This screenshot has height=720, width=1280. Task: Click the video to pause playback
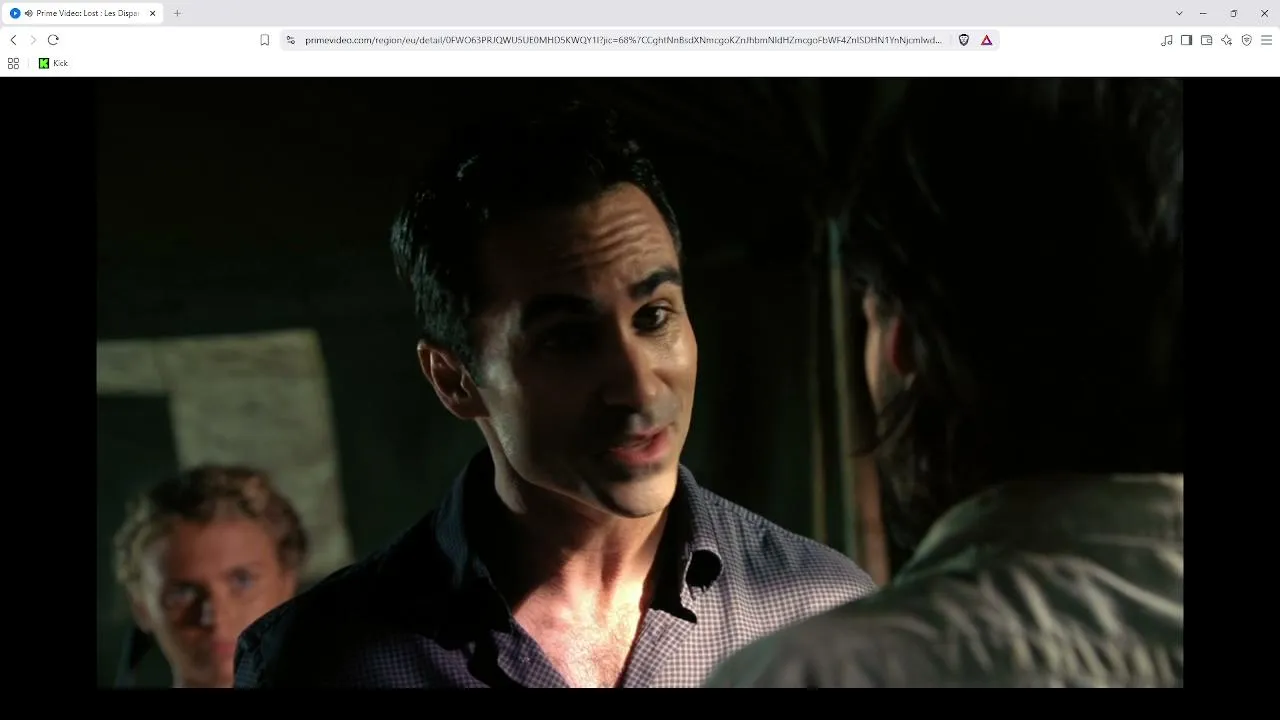tap(640, 383)
